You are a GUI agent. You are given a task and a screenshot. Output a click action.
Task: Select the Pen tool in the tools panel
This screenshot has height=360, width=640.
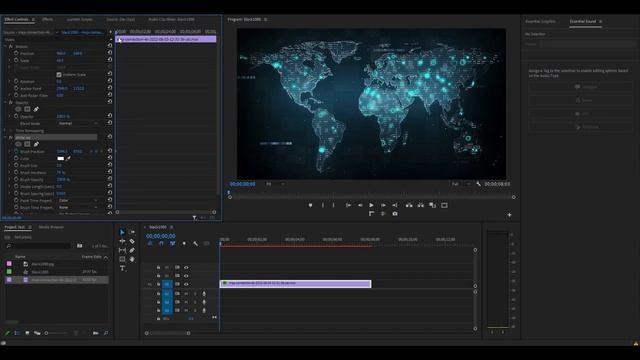pos(132,250)
